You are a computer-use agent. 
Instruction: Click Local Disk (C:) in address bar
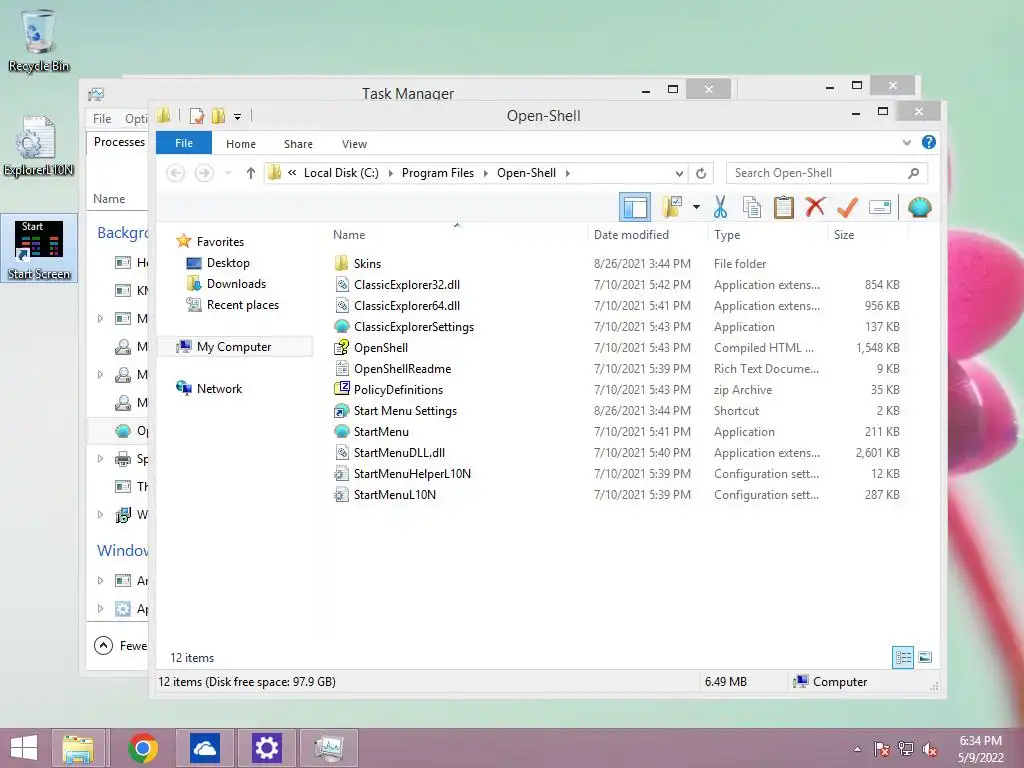pos(341,173)
